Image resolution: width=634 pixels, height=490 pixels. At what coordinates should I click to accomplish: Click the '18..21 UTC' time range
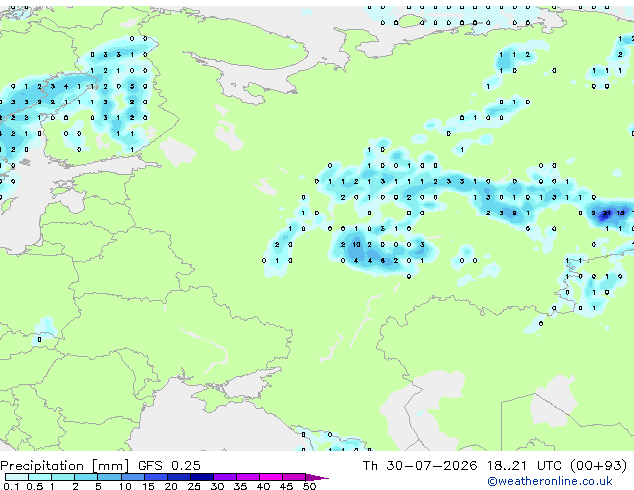tap(524, 466)
